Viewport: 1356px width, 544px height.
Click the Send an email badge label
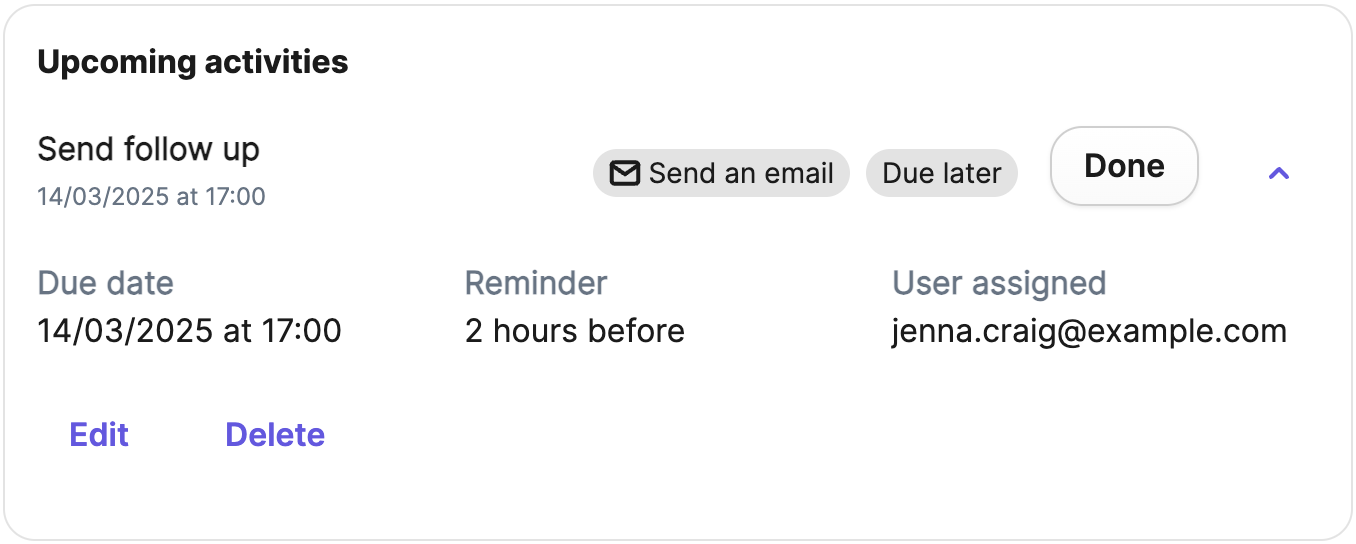click(741, 174)
